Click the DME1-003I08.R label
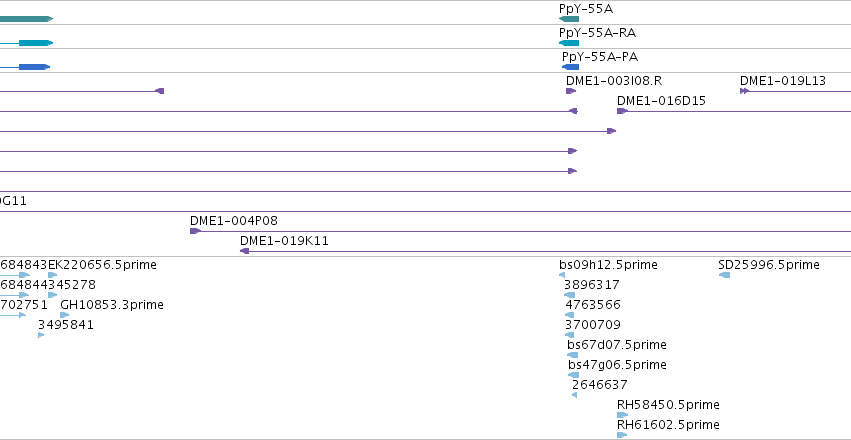This screenshot has height=440, width=851. tap(614, 81)
